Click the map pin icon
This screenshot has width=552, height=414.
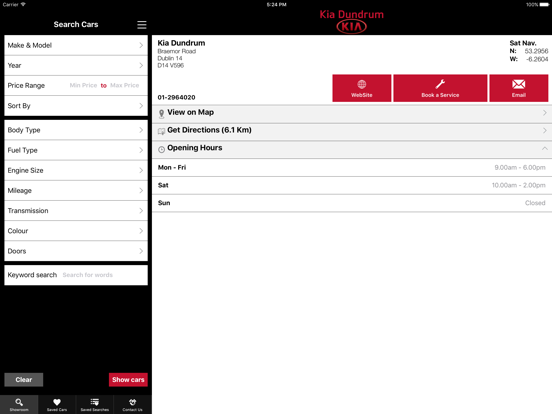click(161, 114)
